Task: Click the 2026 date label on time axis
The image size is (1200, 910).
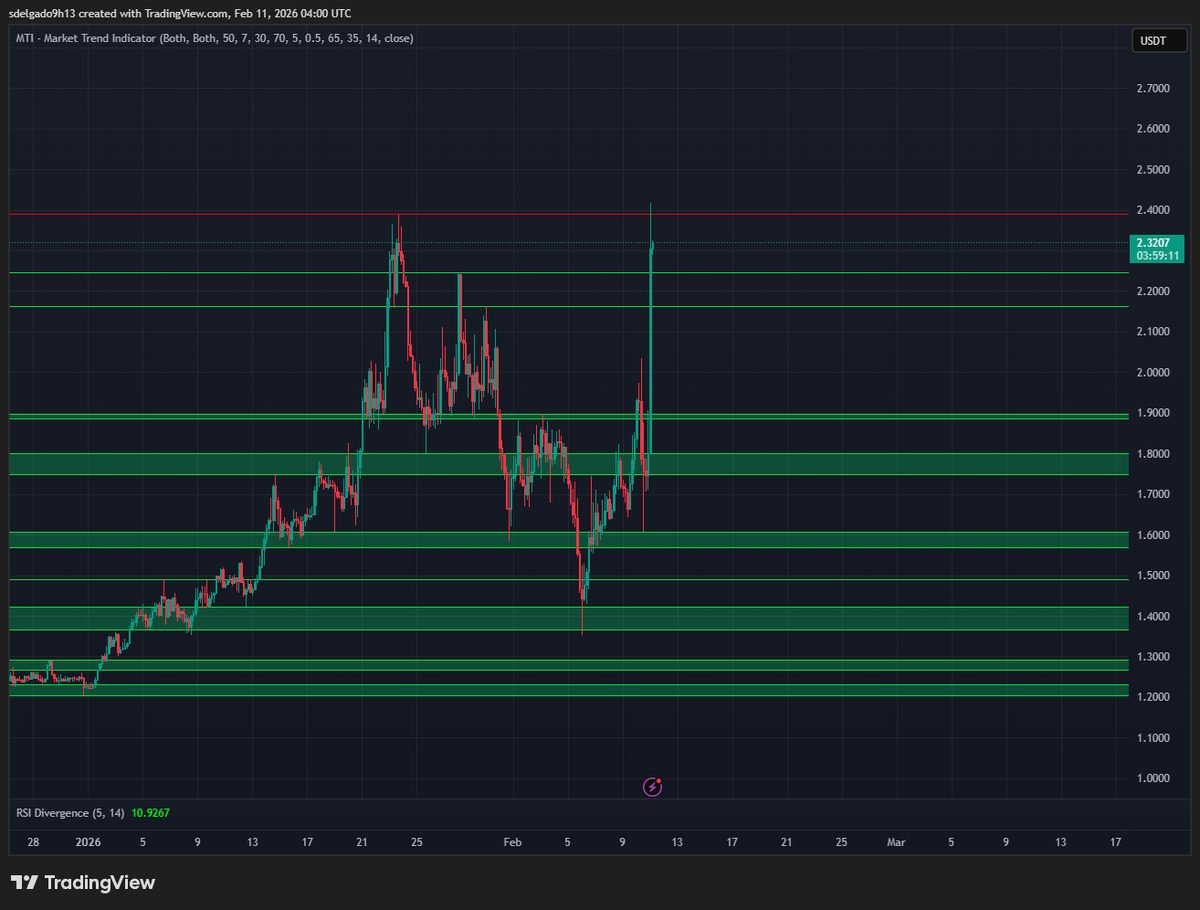Action: point(88,842)
